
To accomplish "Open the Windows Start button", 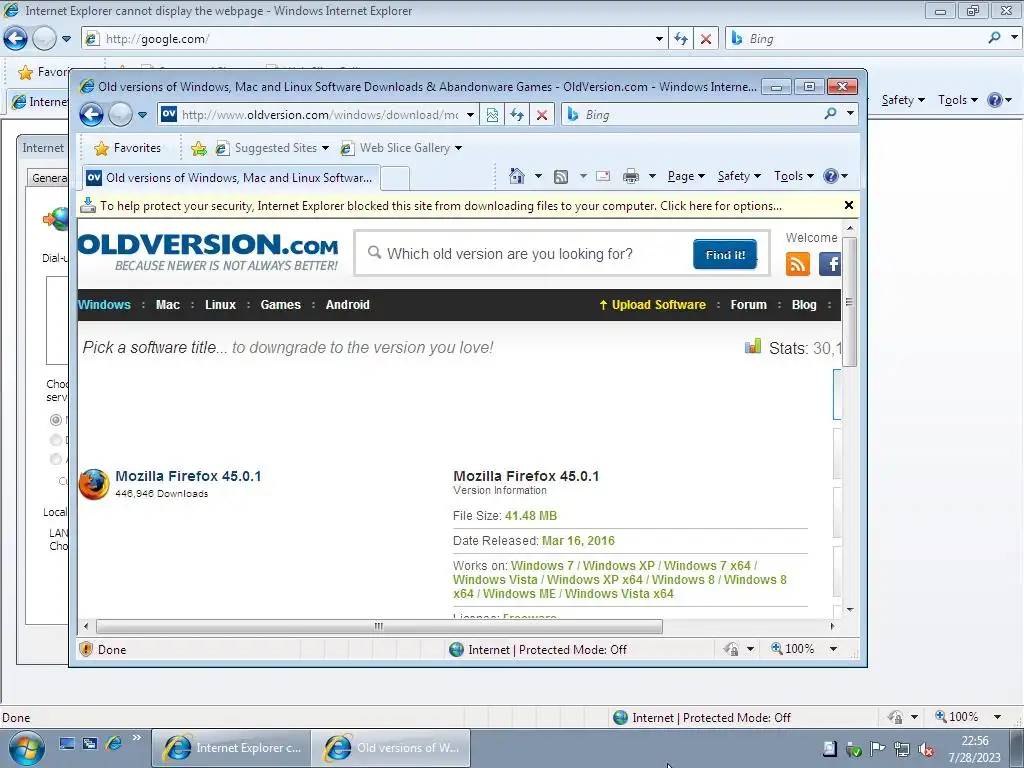I will point(27,748).
